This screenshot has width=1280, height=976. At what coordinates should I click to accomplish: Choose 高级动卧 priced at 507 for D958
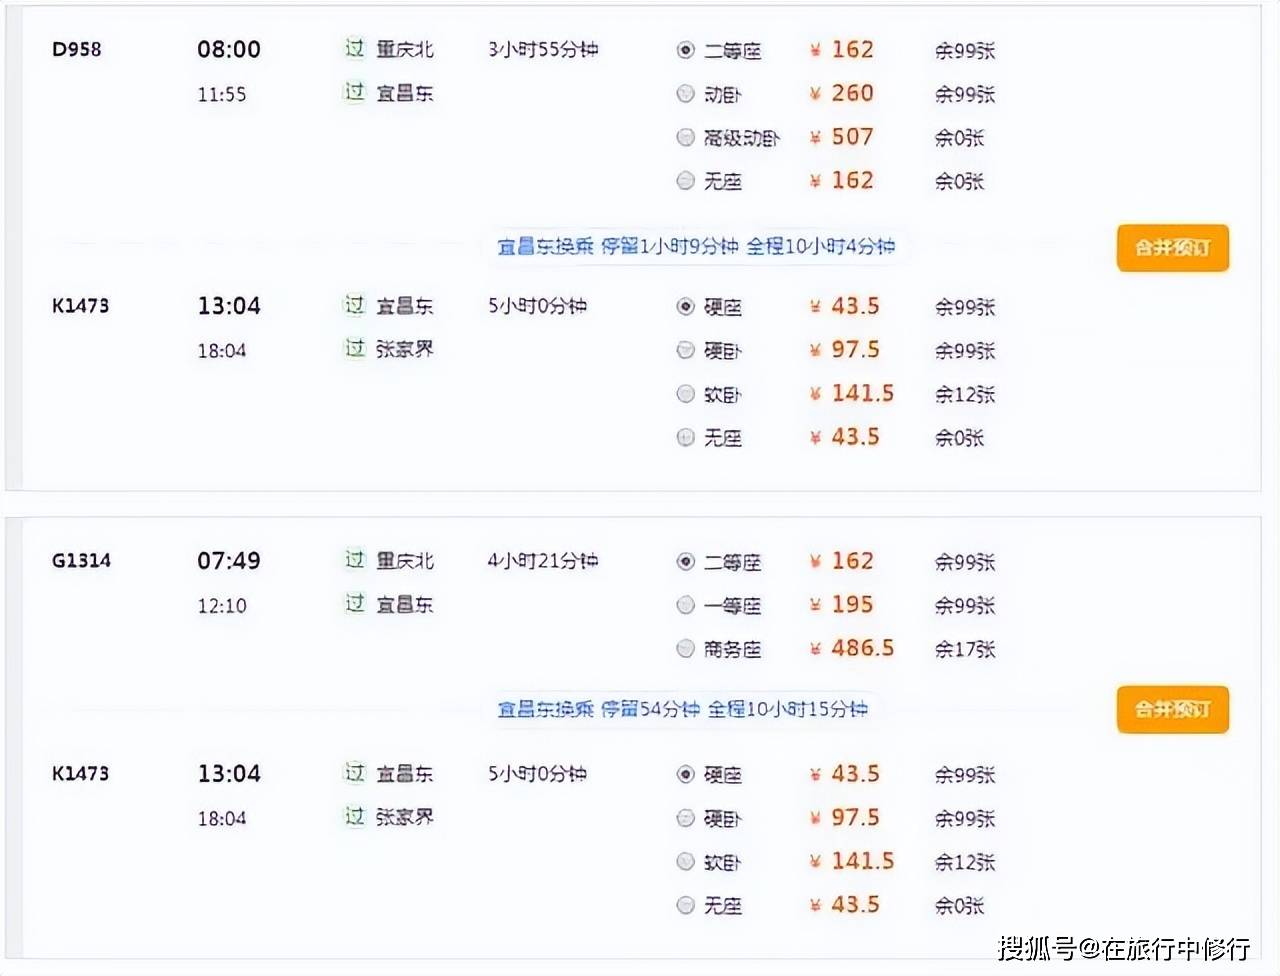click(x=685, y=137)
